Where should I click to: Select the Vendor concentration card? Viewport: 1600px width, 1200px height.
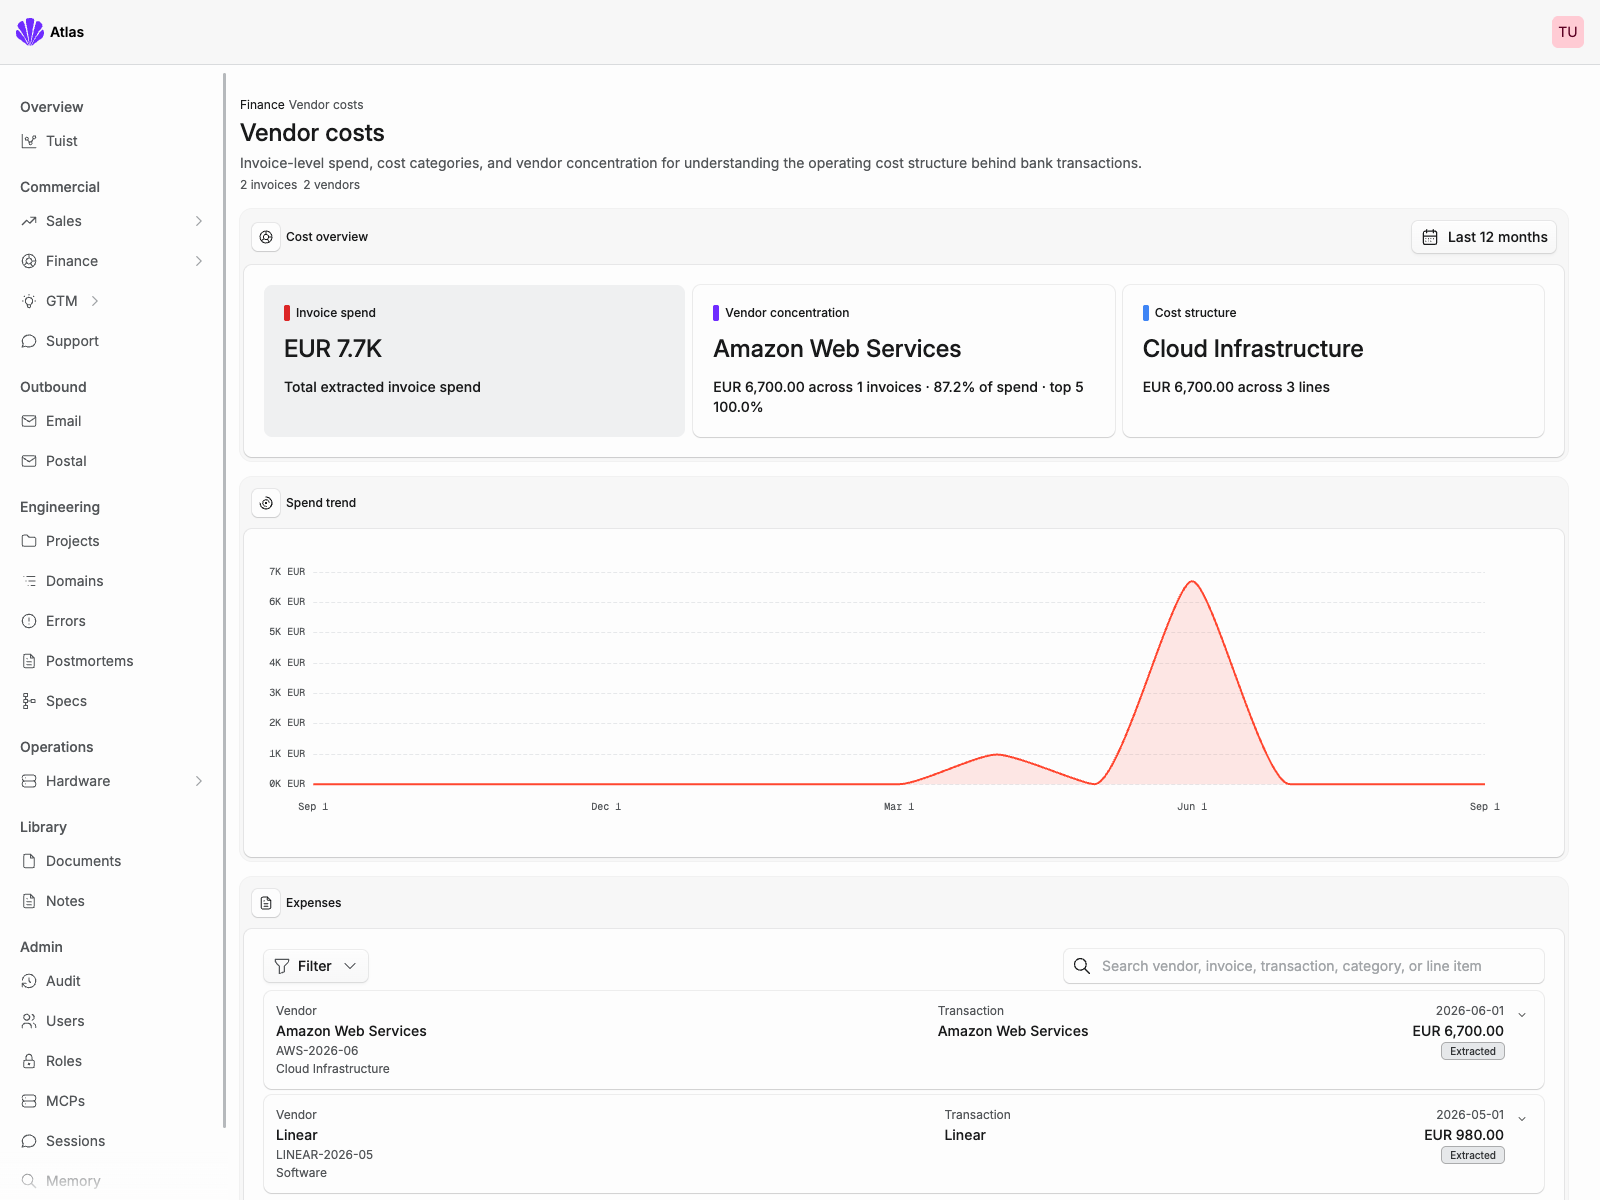click(904, 361)
